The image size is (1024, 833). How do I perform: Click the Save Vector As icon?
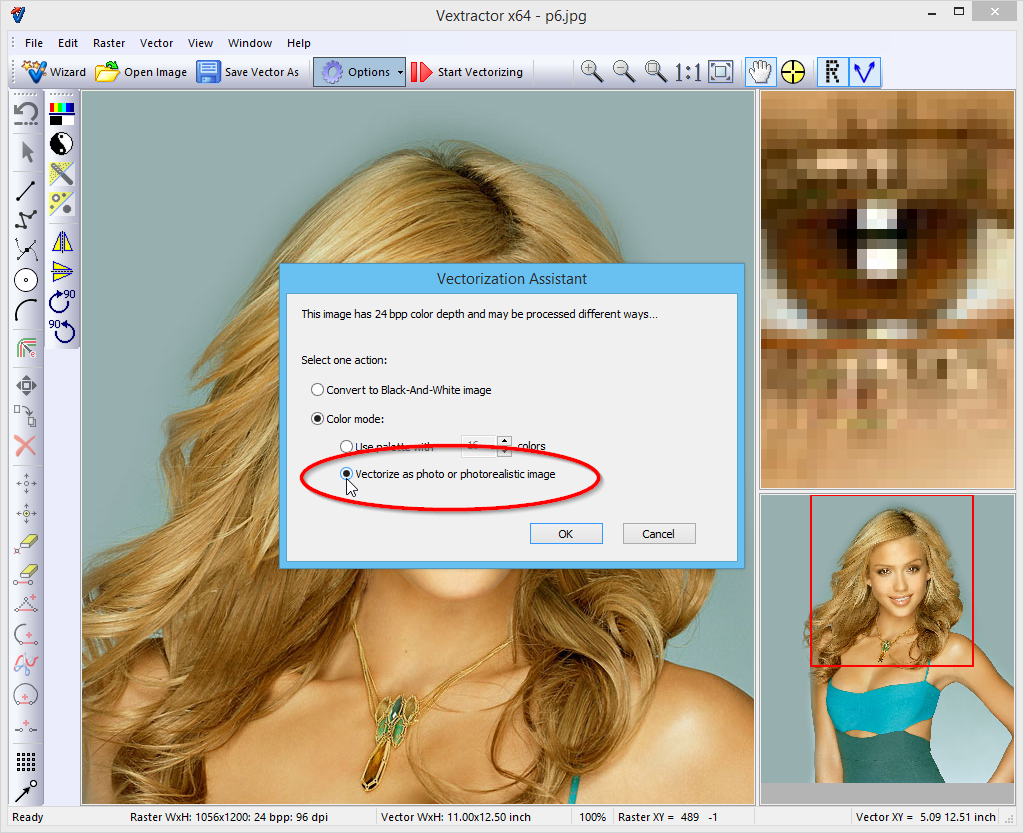[x=209, y=72]
